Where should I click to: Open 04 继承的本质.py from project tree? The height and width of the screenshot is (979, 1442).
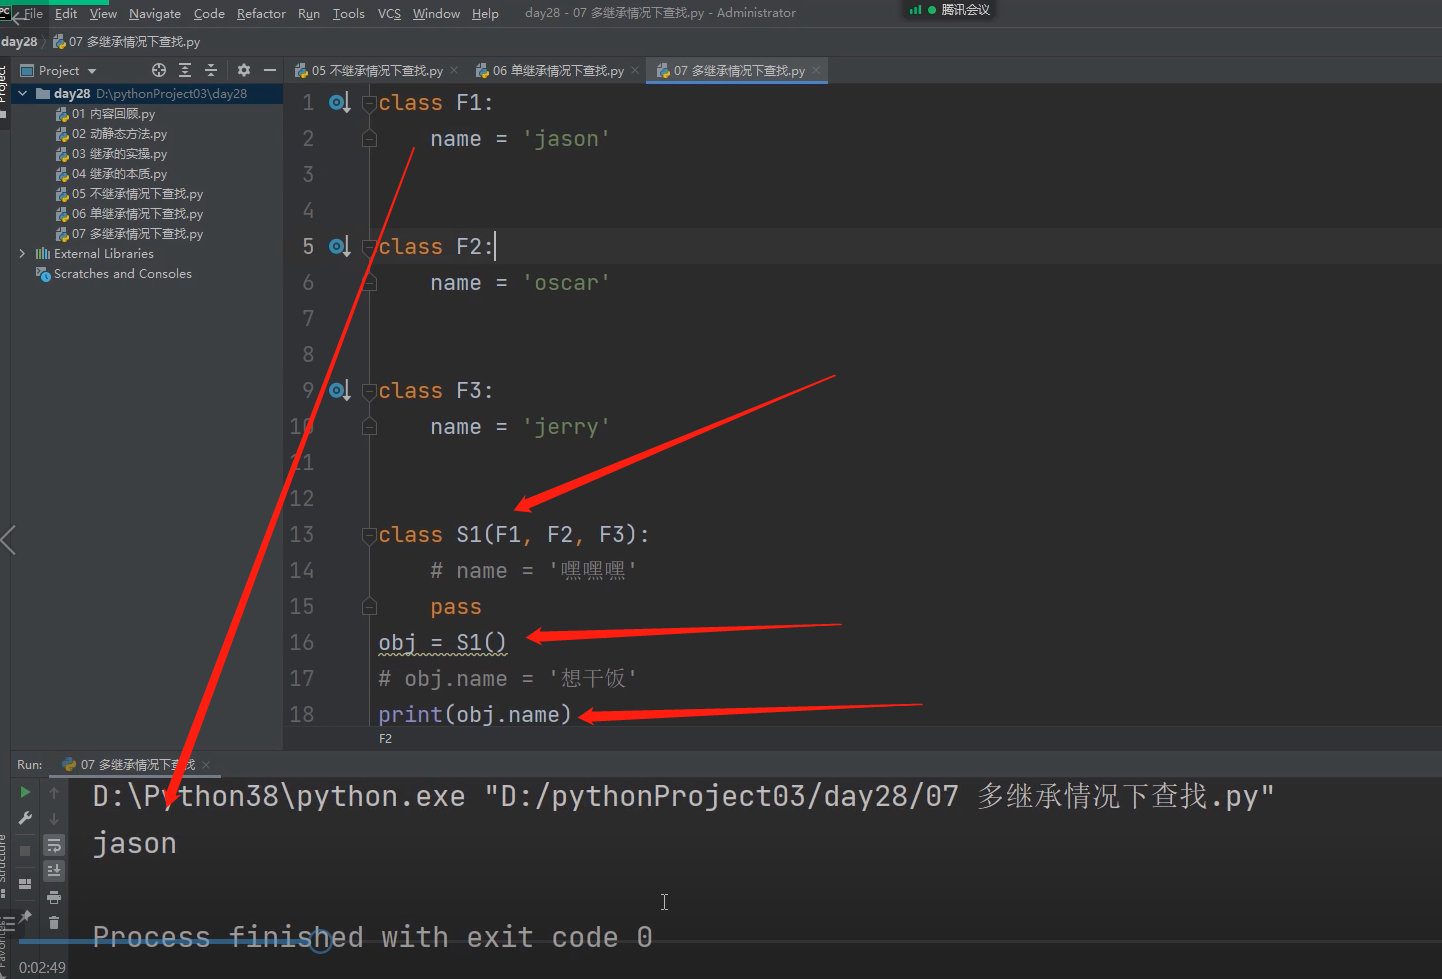[x=111, y=174]
